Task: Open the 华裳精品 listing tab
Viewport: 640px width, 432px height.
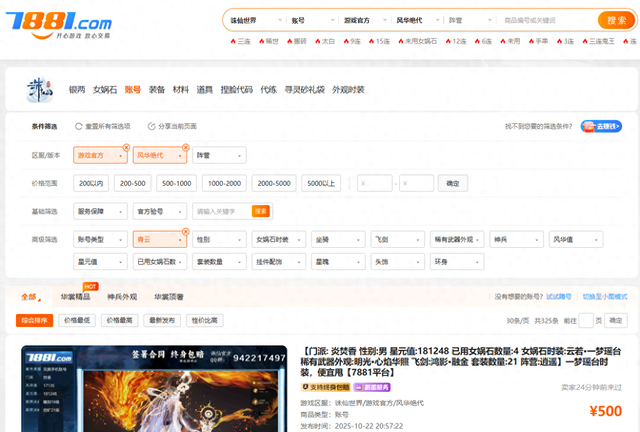Action: click(x=75, y=297)
